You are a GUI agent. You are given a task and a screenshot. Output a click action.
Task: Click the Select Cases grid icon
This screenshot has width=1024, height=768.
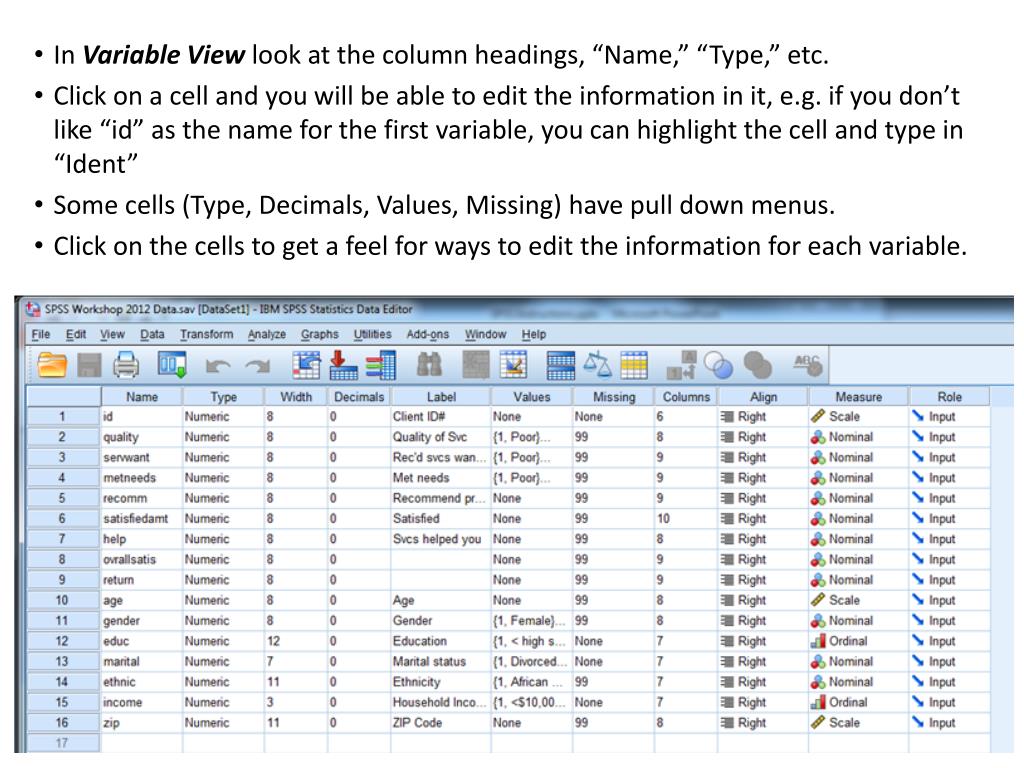(x=634, y=365)
